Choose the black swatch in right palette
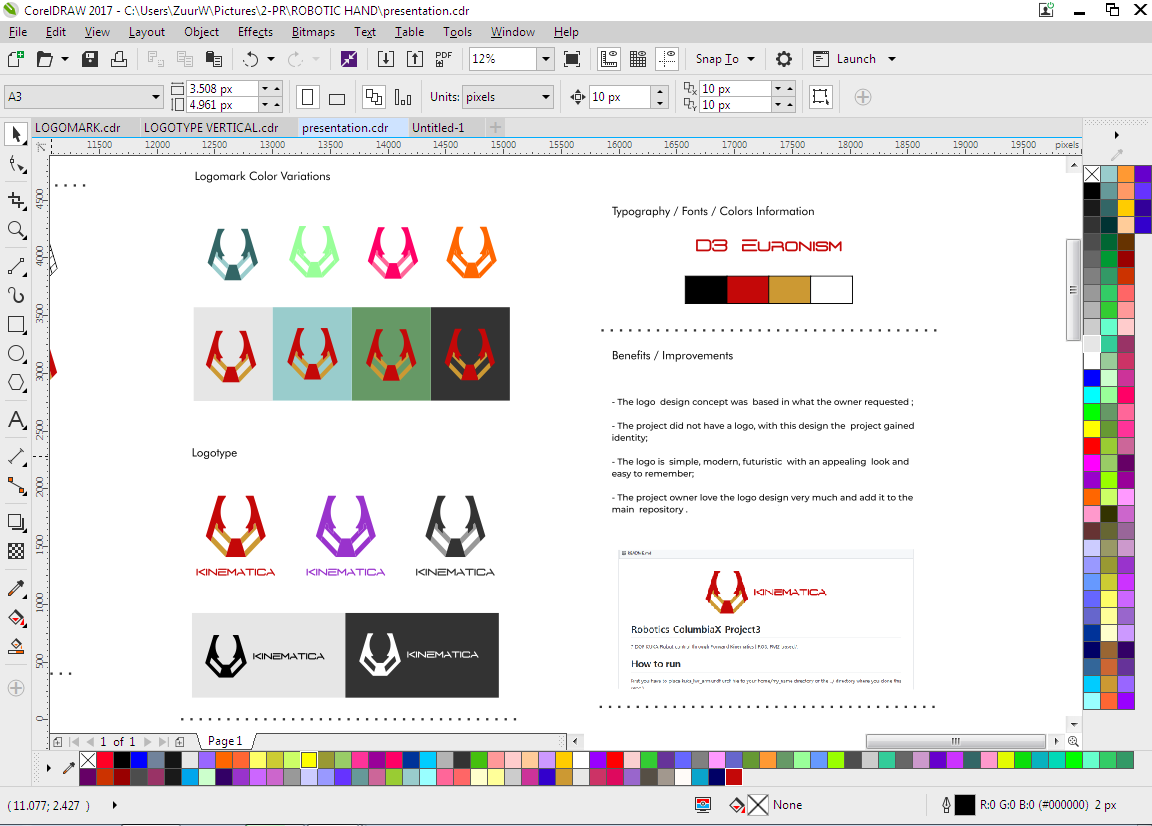 [1092, 191]
